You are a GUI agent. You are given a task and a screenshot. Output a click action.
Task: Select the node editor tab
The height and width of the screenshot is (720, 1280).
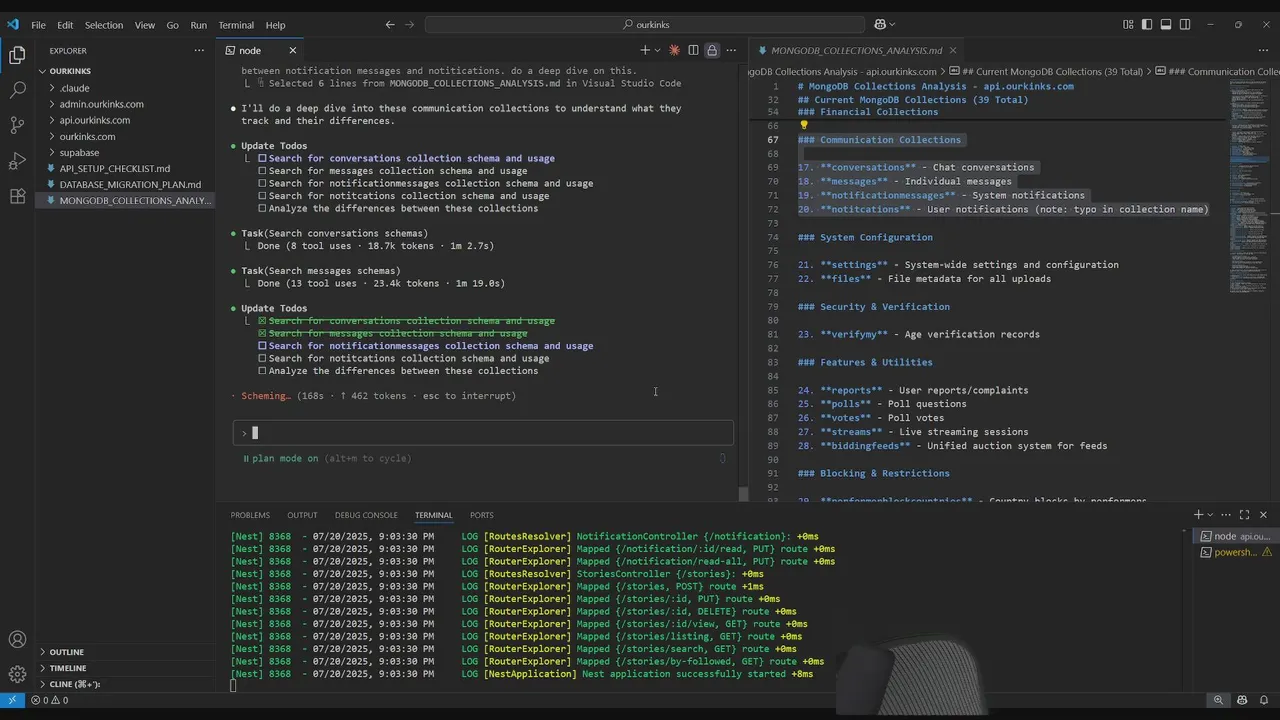261,50
